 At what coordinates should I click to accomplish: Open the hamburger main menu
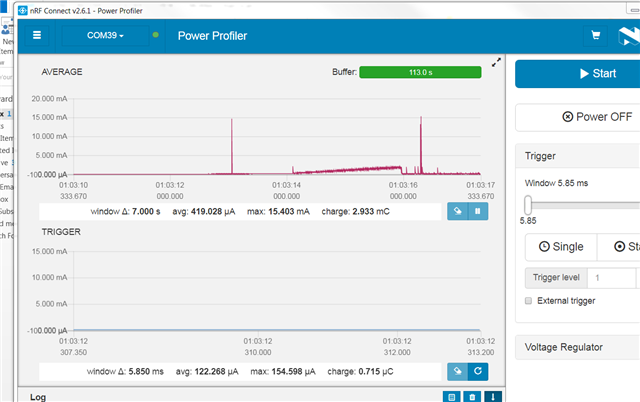pos(37,36)
